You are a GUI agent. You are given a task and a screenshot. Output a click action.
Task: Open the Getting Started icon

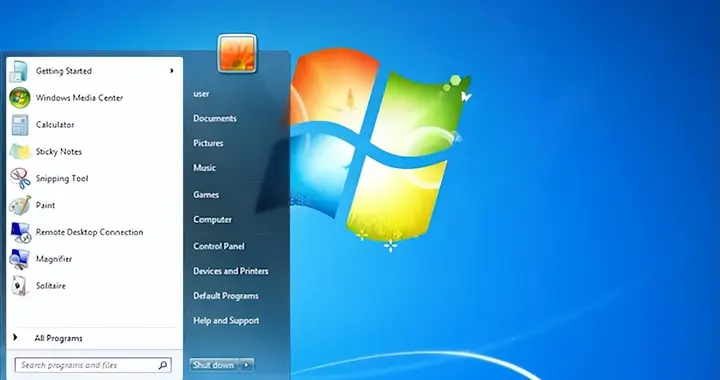point(18,71)
